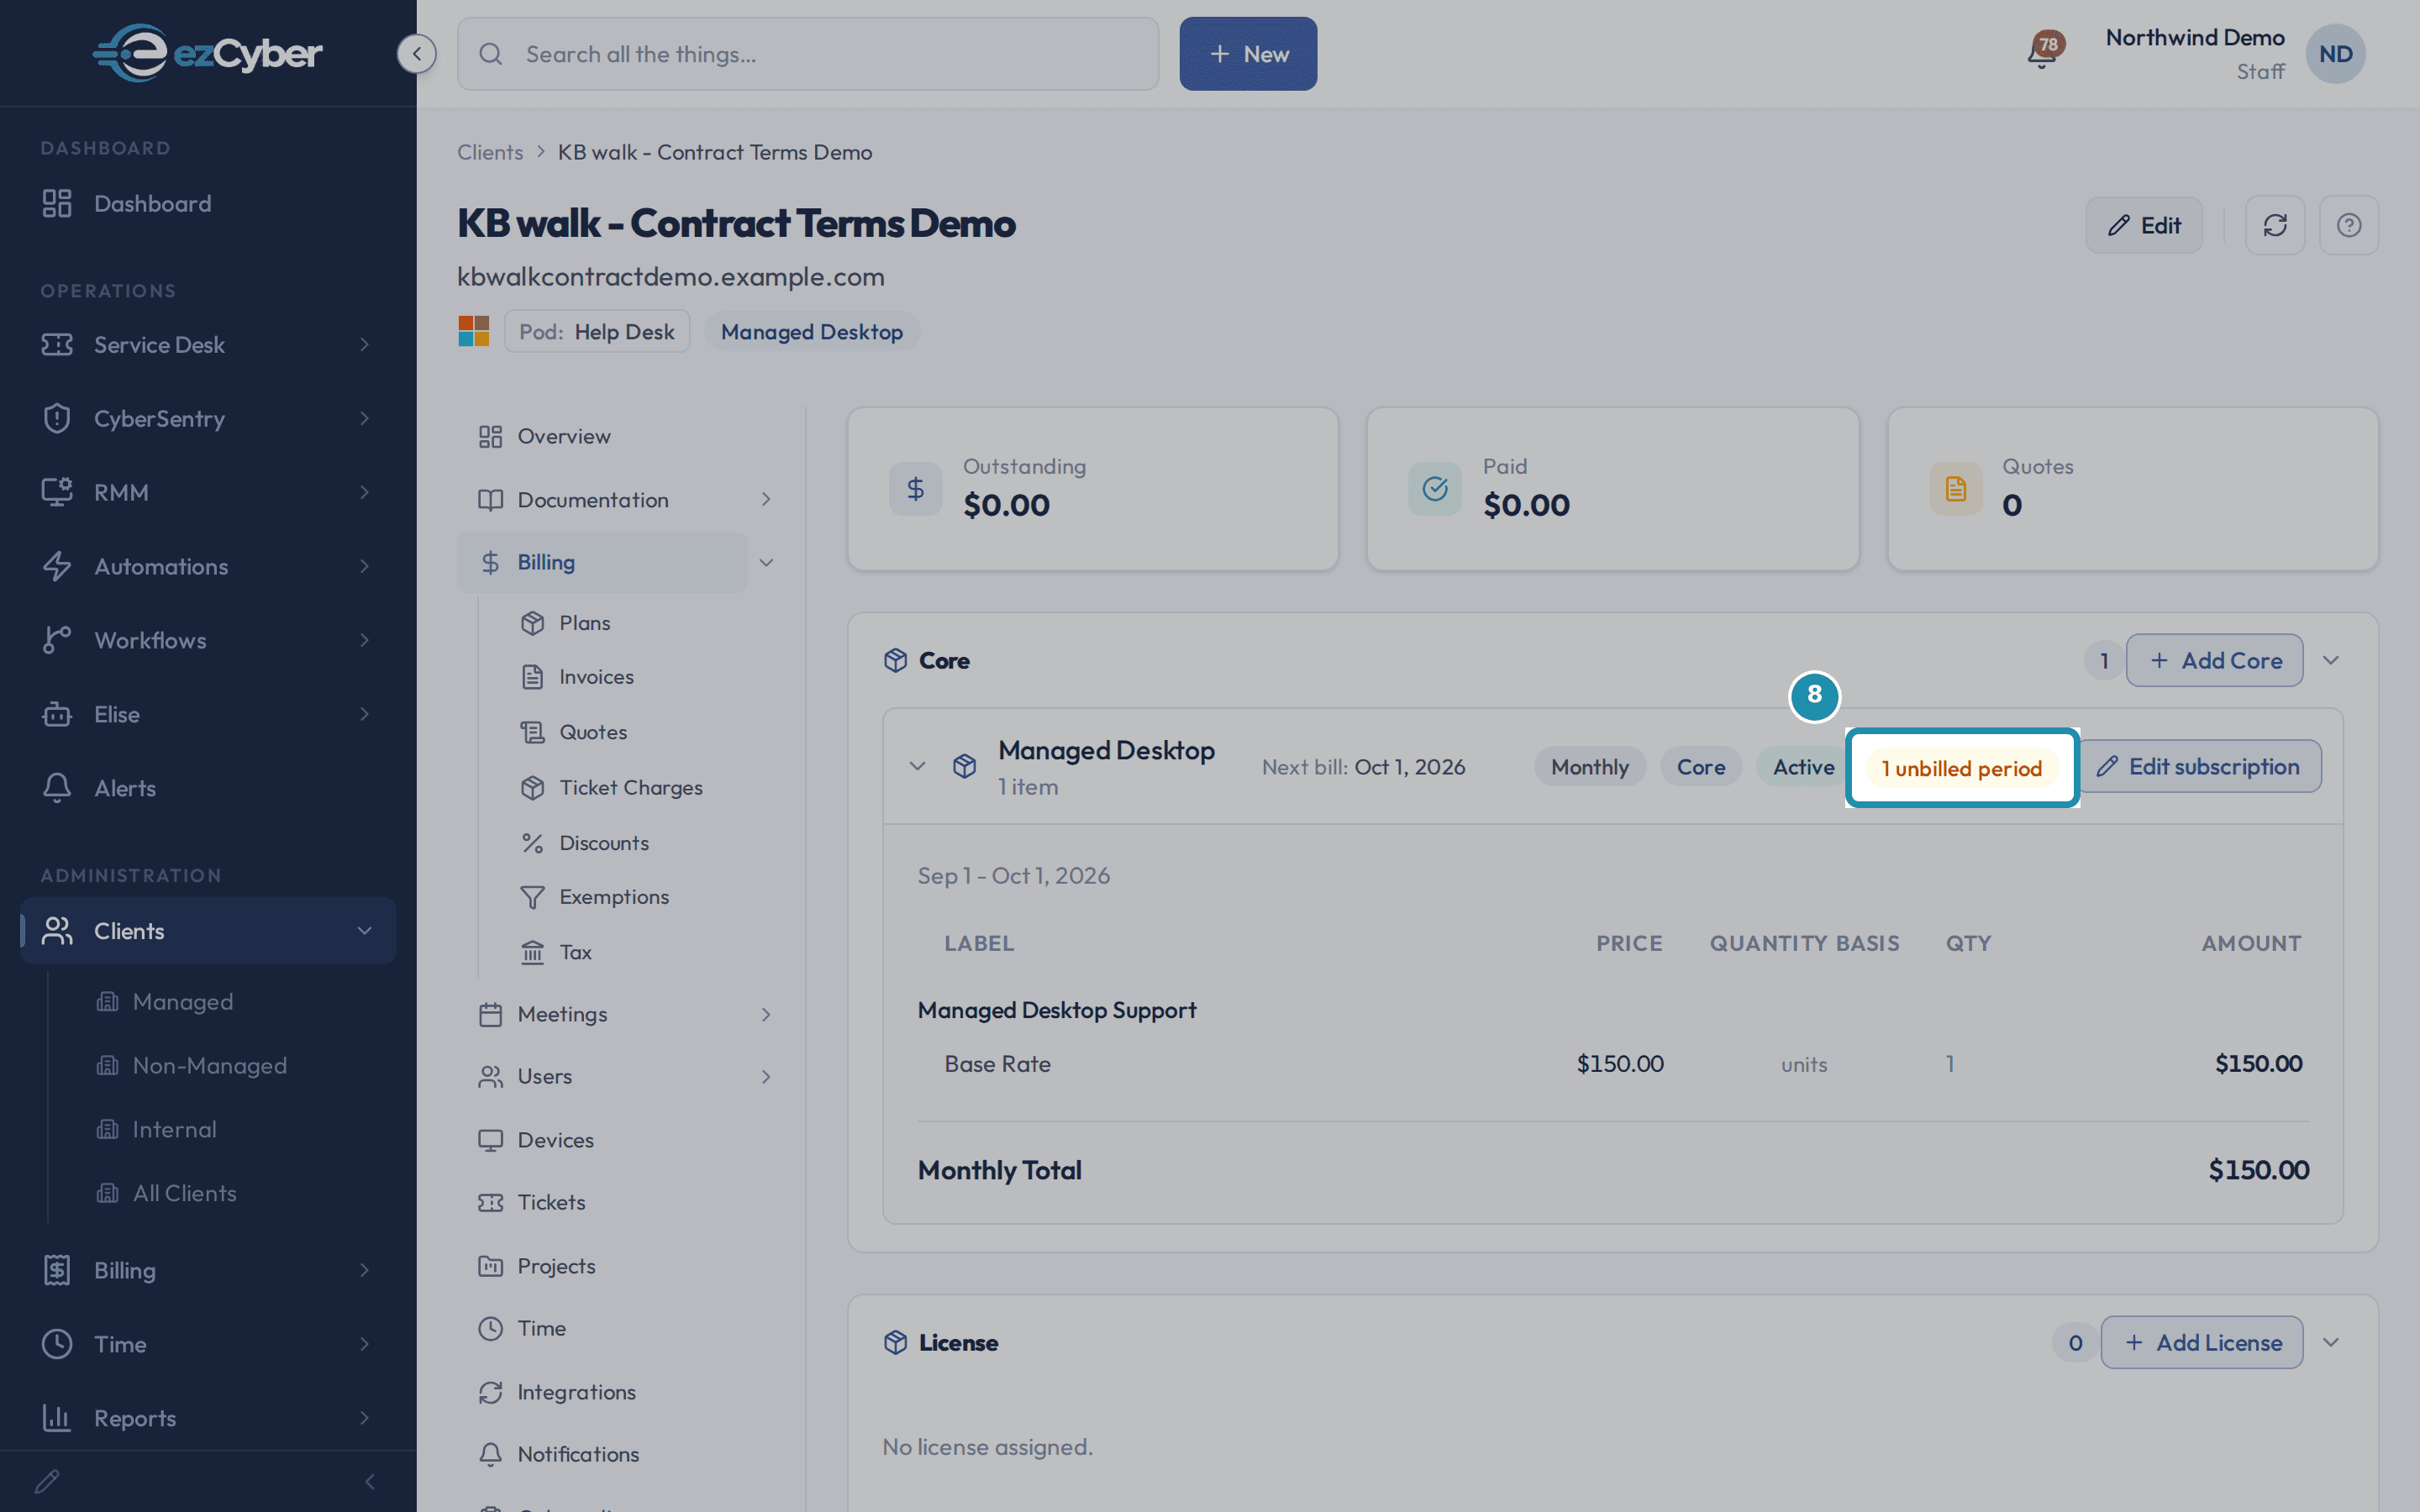Collapse the client Billing section chevron
This screenshot has width=2420, height=1512.
766,563
